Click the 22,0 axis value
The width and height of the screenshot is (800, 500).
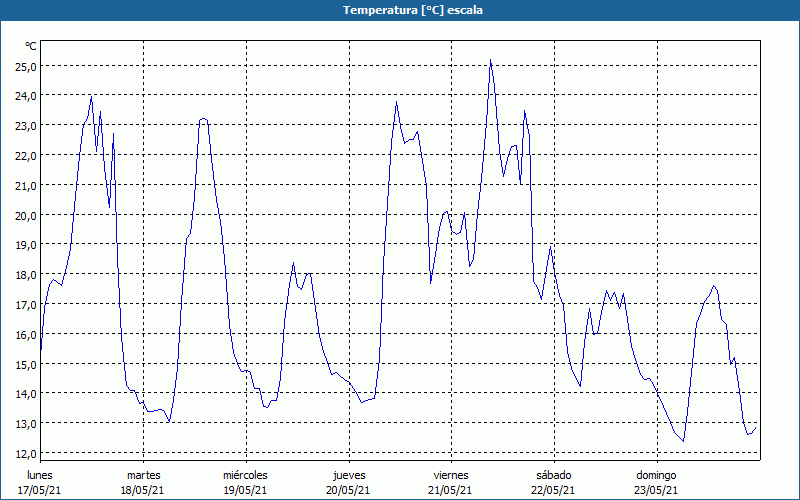coord(27,156)
